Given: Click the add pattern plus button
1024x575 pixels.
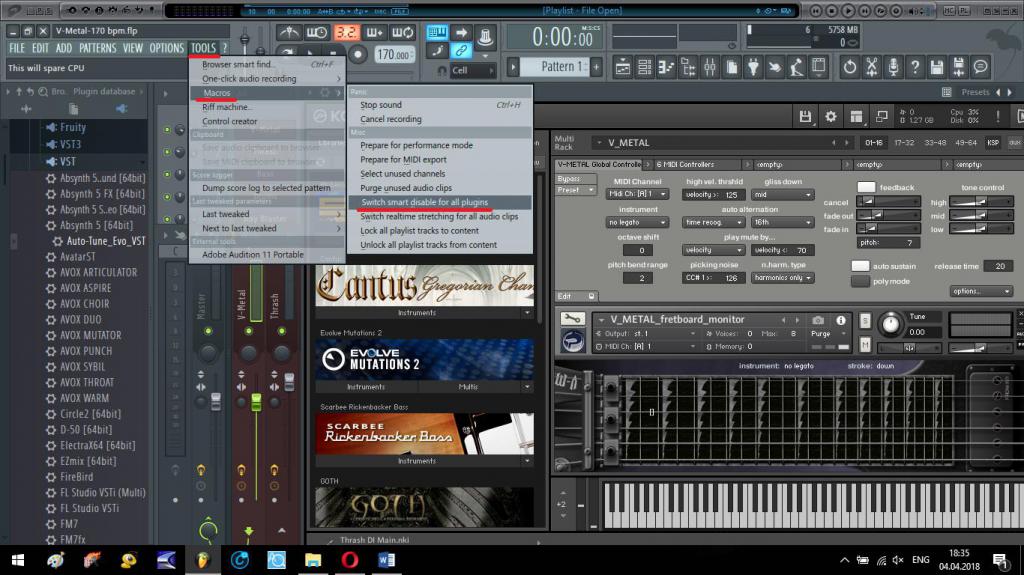Looking at the screenshot, I should [596, 67].
